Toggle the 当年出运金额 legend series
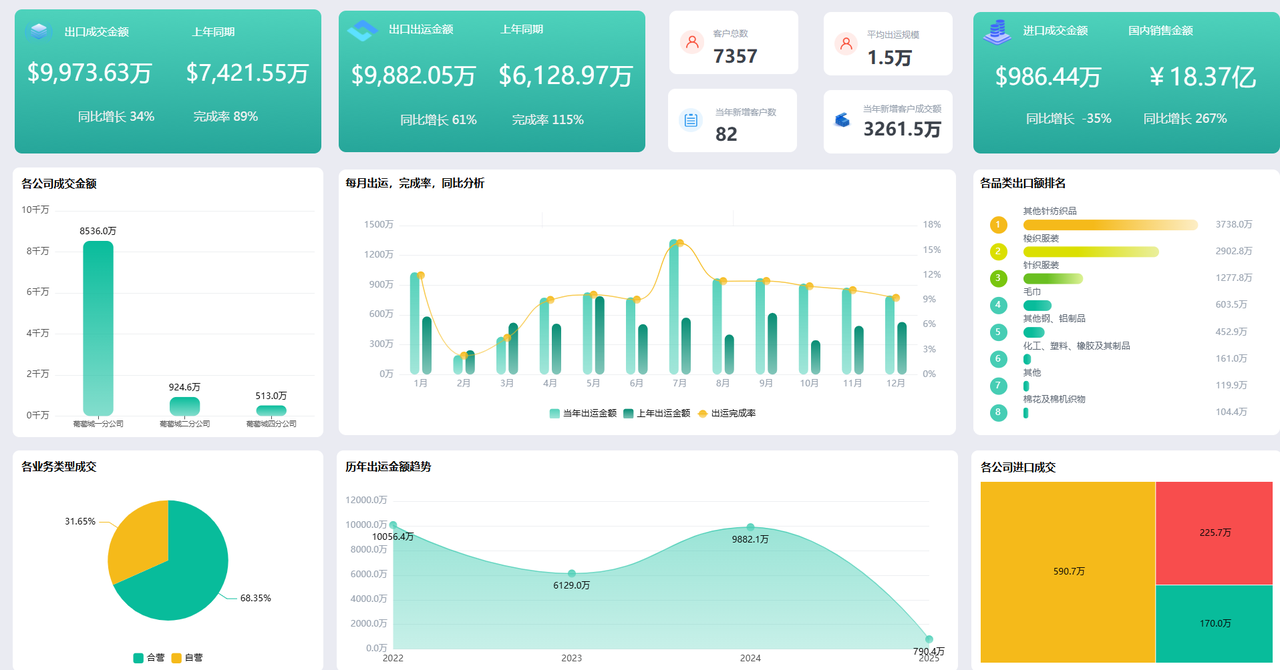 (x=582, y=413)
